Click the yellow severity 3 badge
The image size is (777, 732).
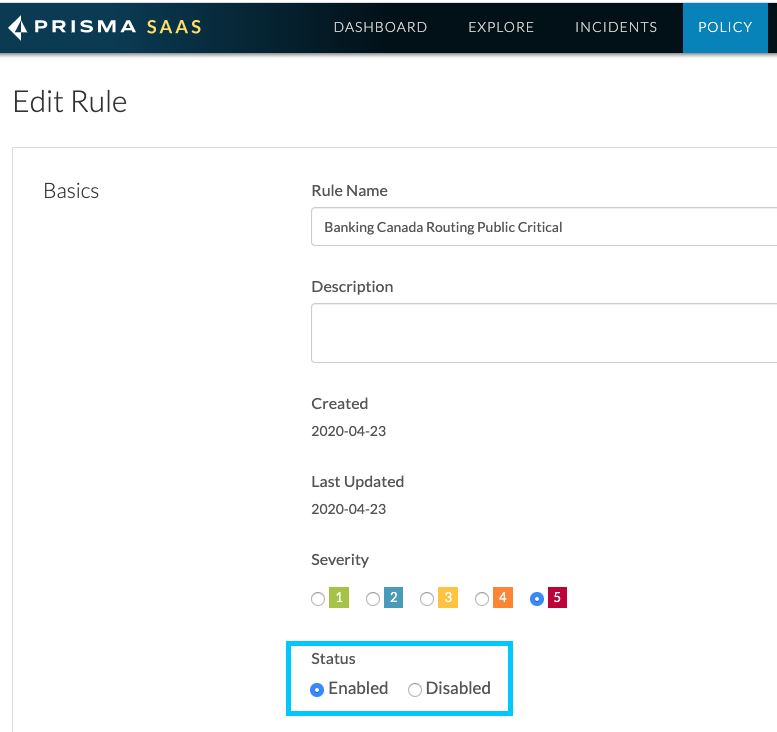(x=448, y=598)
